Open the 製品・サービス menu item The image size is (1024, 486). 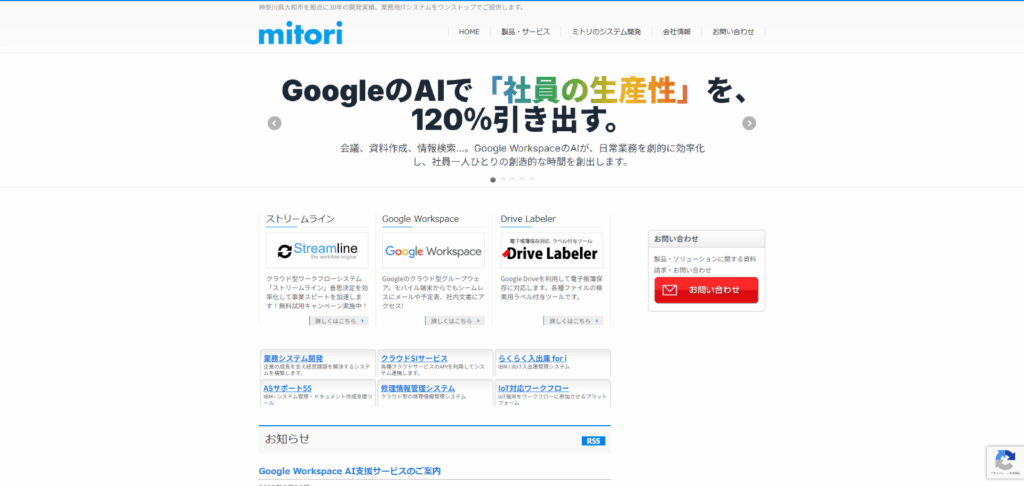point(525,32)
